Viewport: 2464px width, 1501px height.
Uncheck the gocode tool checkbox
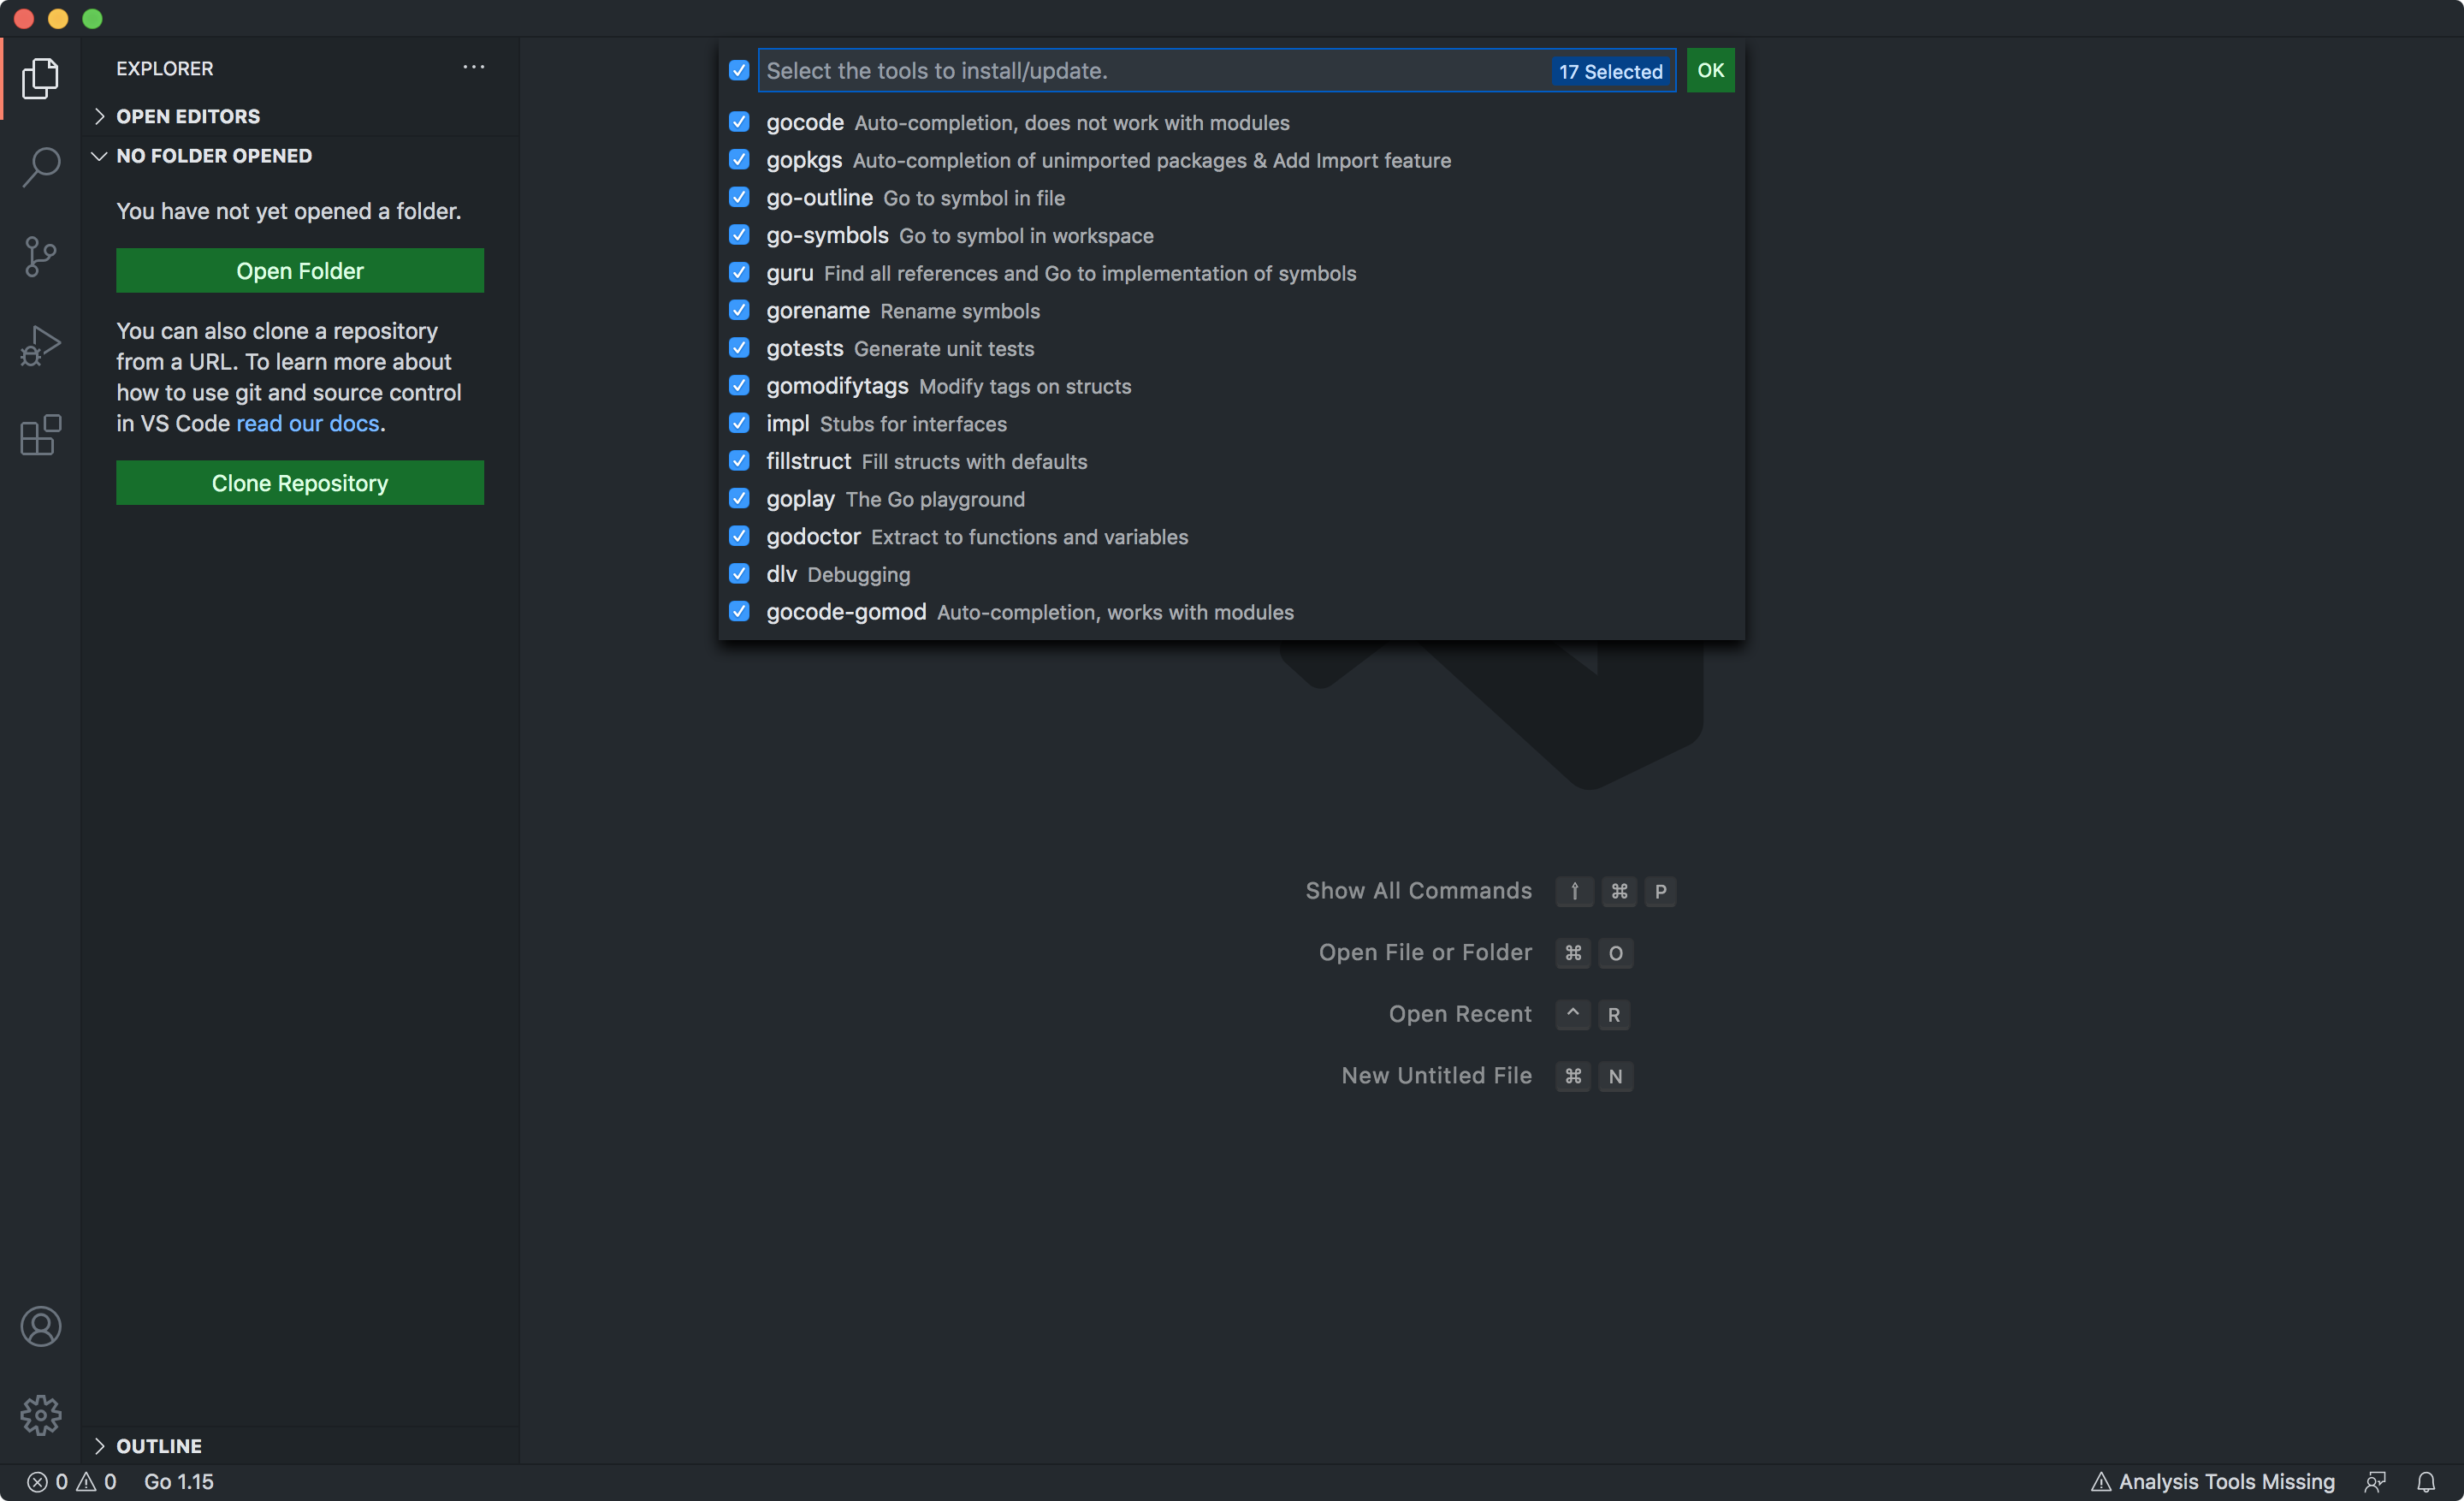tap(739, 122)
